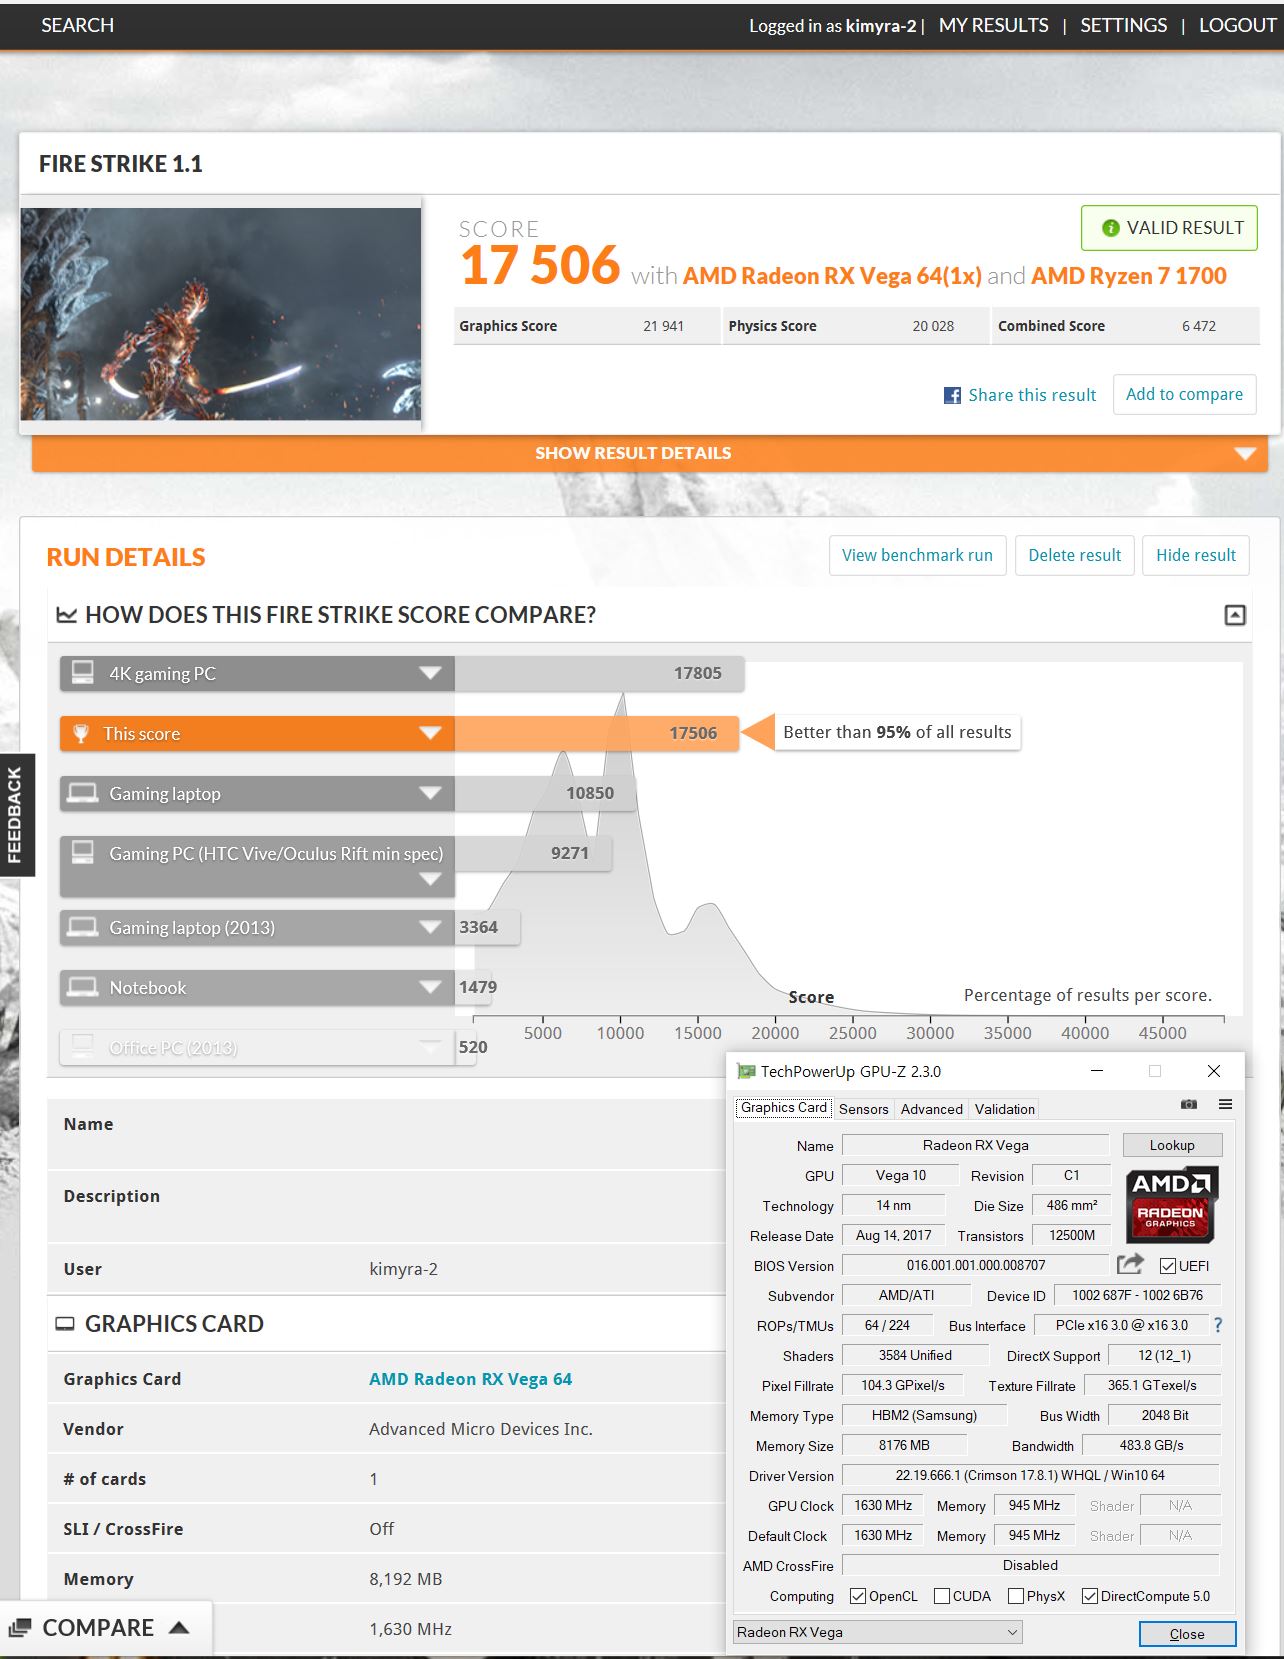Click the Bus Interface question mark icon

tap(1217, 1325)
